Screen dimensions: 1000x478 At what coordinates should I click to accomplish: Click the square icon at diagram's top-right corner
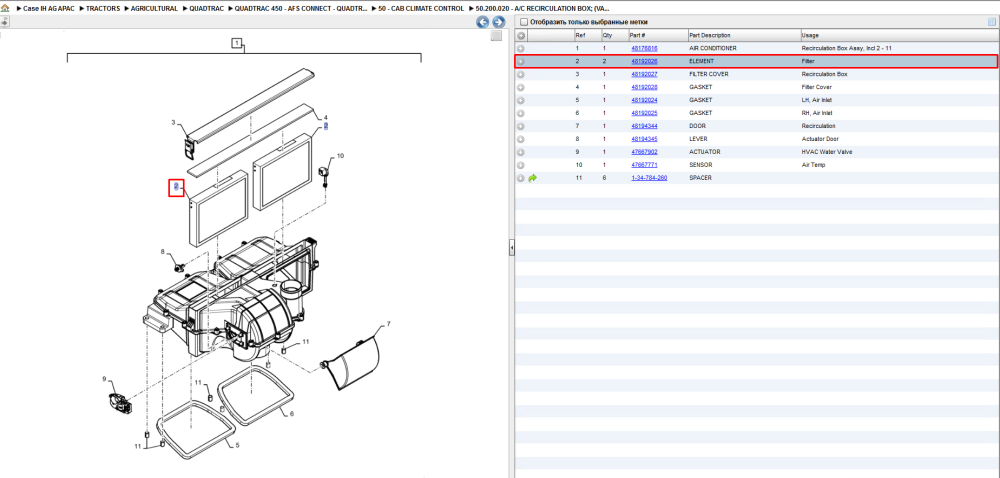tap(496, 36)
